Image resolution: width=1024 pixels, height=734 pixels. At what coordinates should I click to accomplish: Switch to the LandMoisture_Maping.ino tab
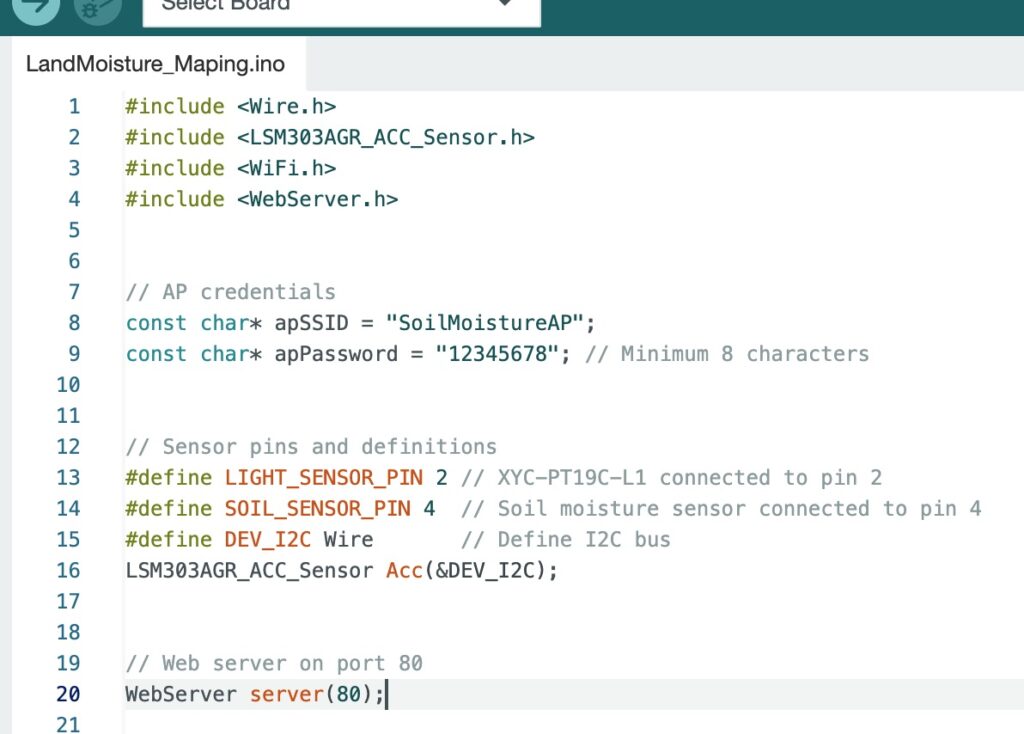[155, 65]
